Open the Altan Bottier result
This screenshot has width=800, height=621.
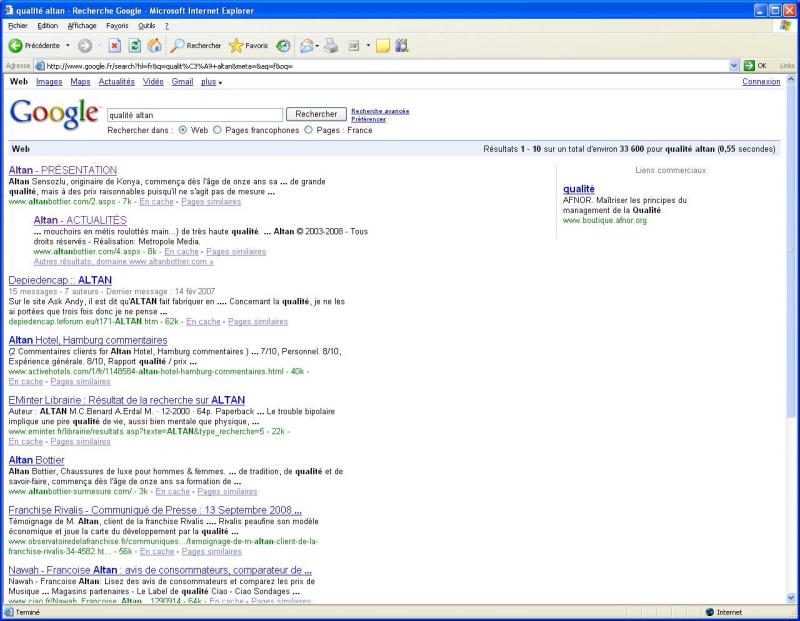click(36, 460)
